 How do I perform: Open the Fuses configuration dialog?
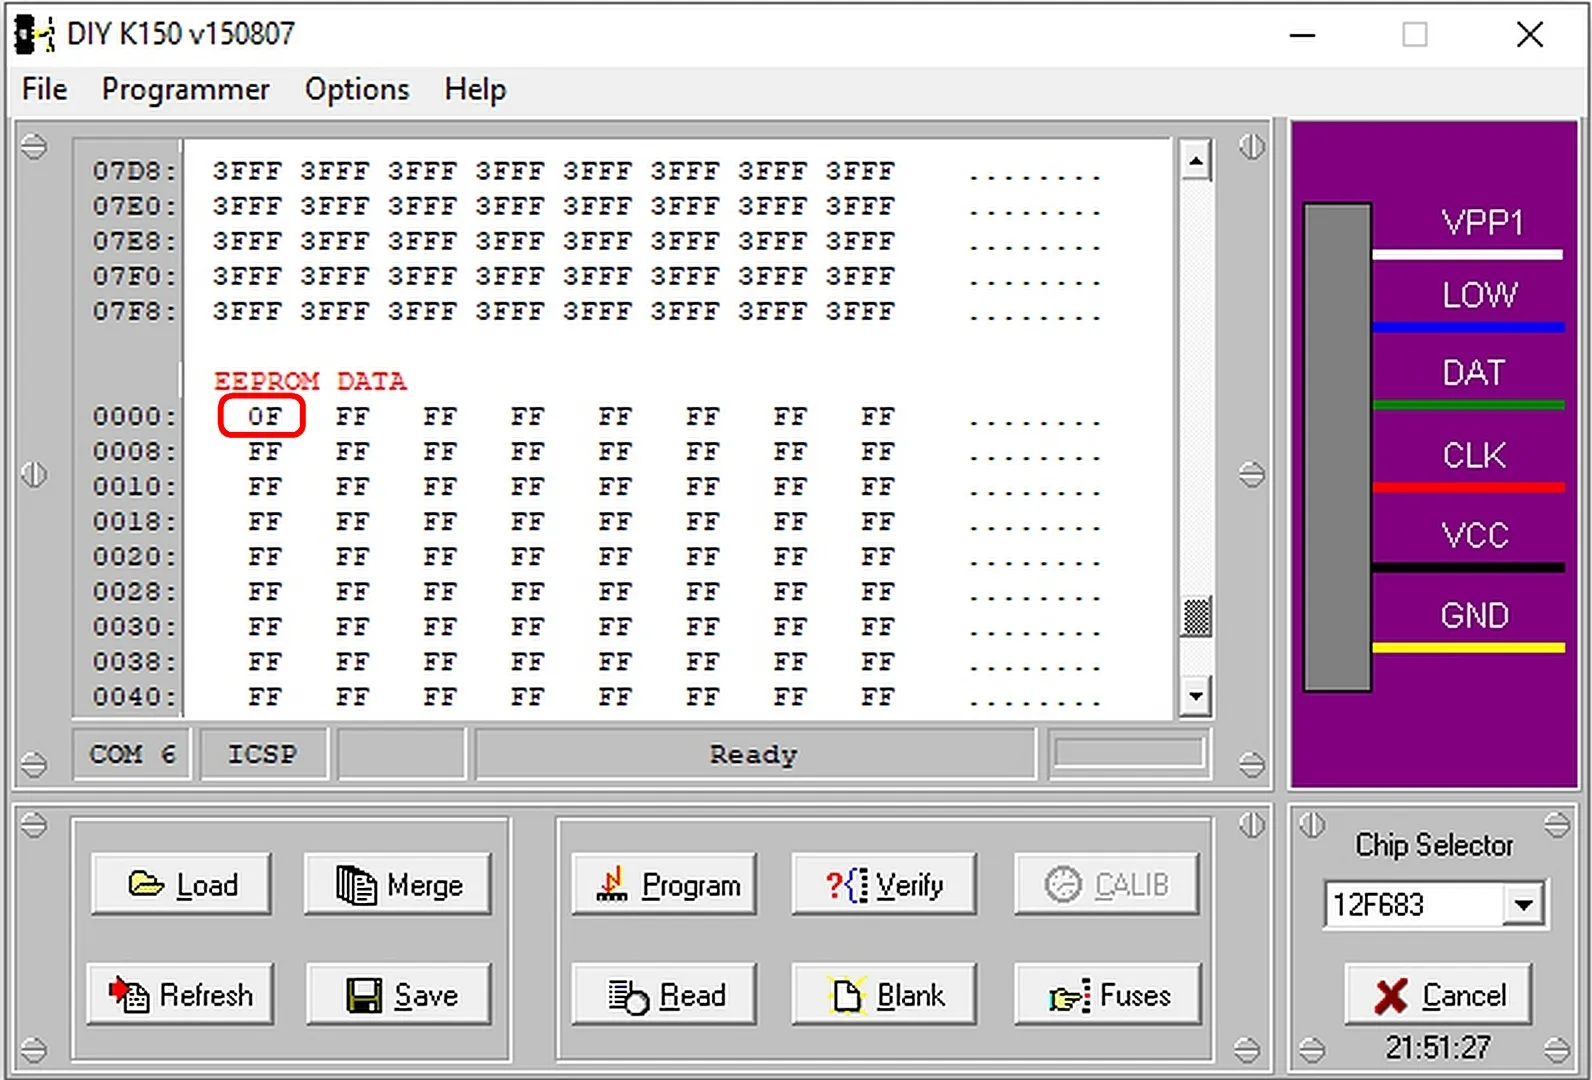[1107, 995]
